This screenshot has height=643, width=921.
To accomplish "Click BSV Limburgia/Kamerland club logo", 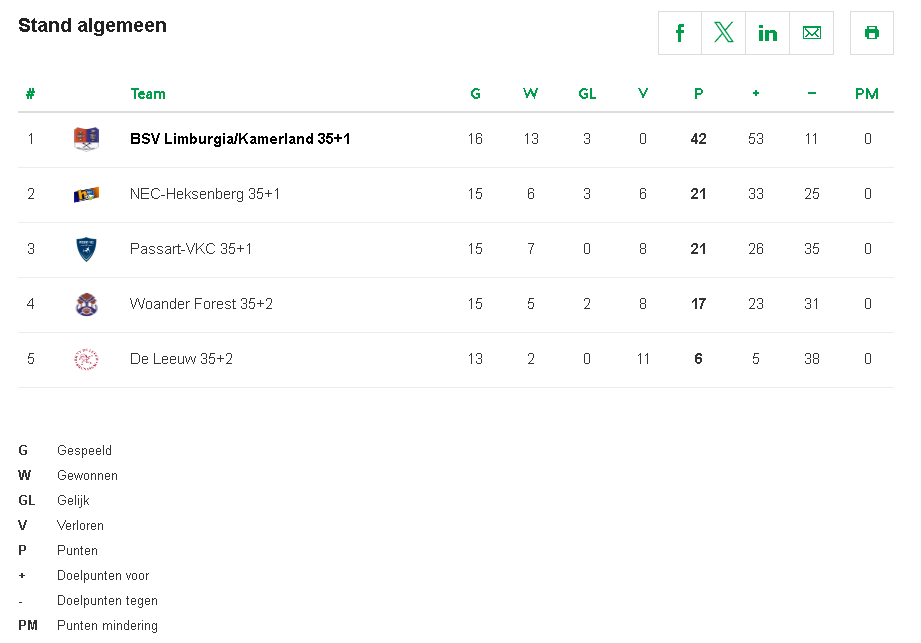I will [x=86, y=139].
